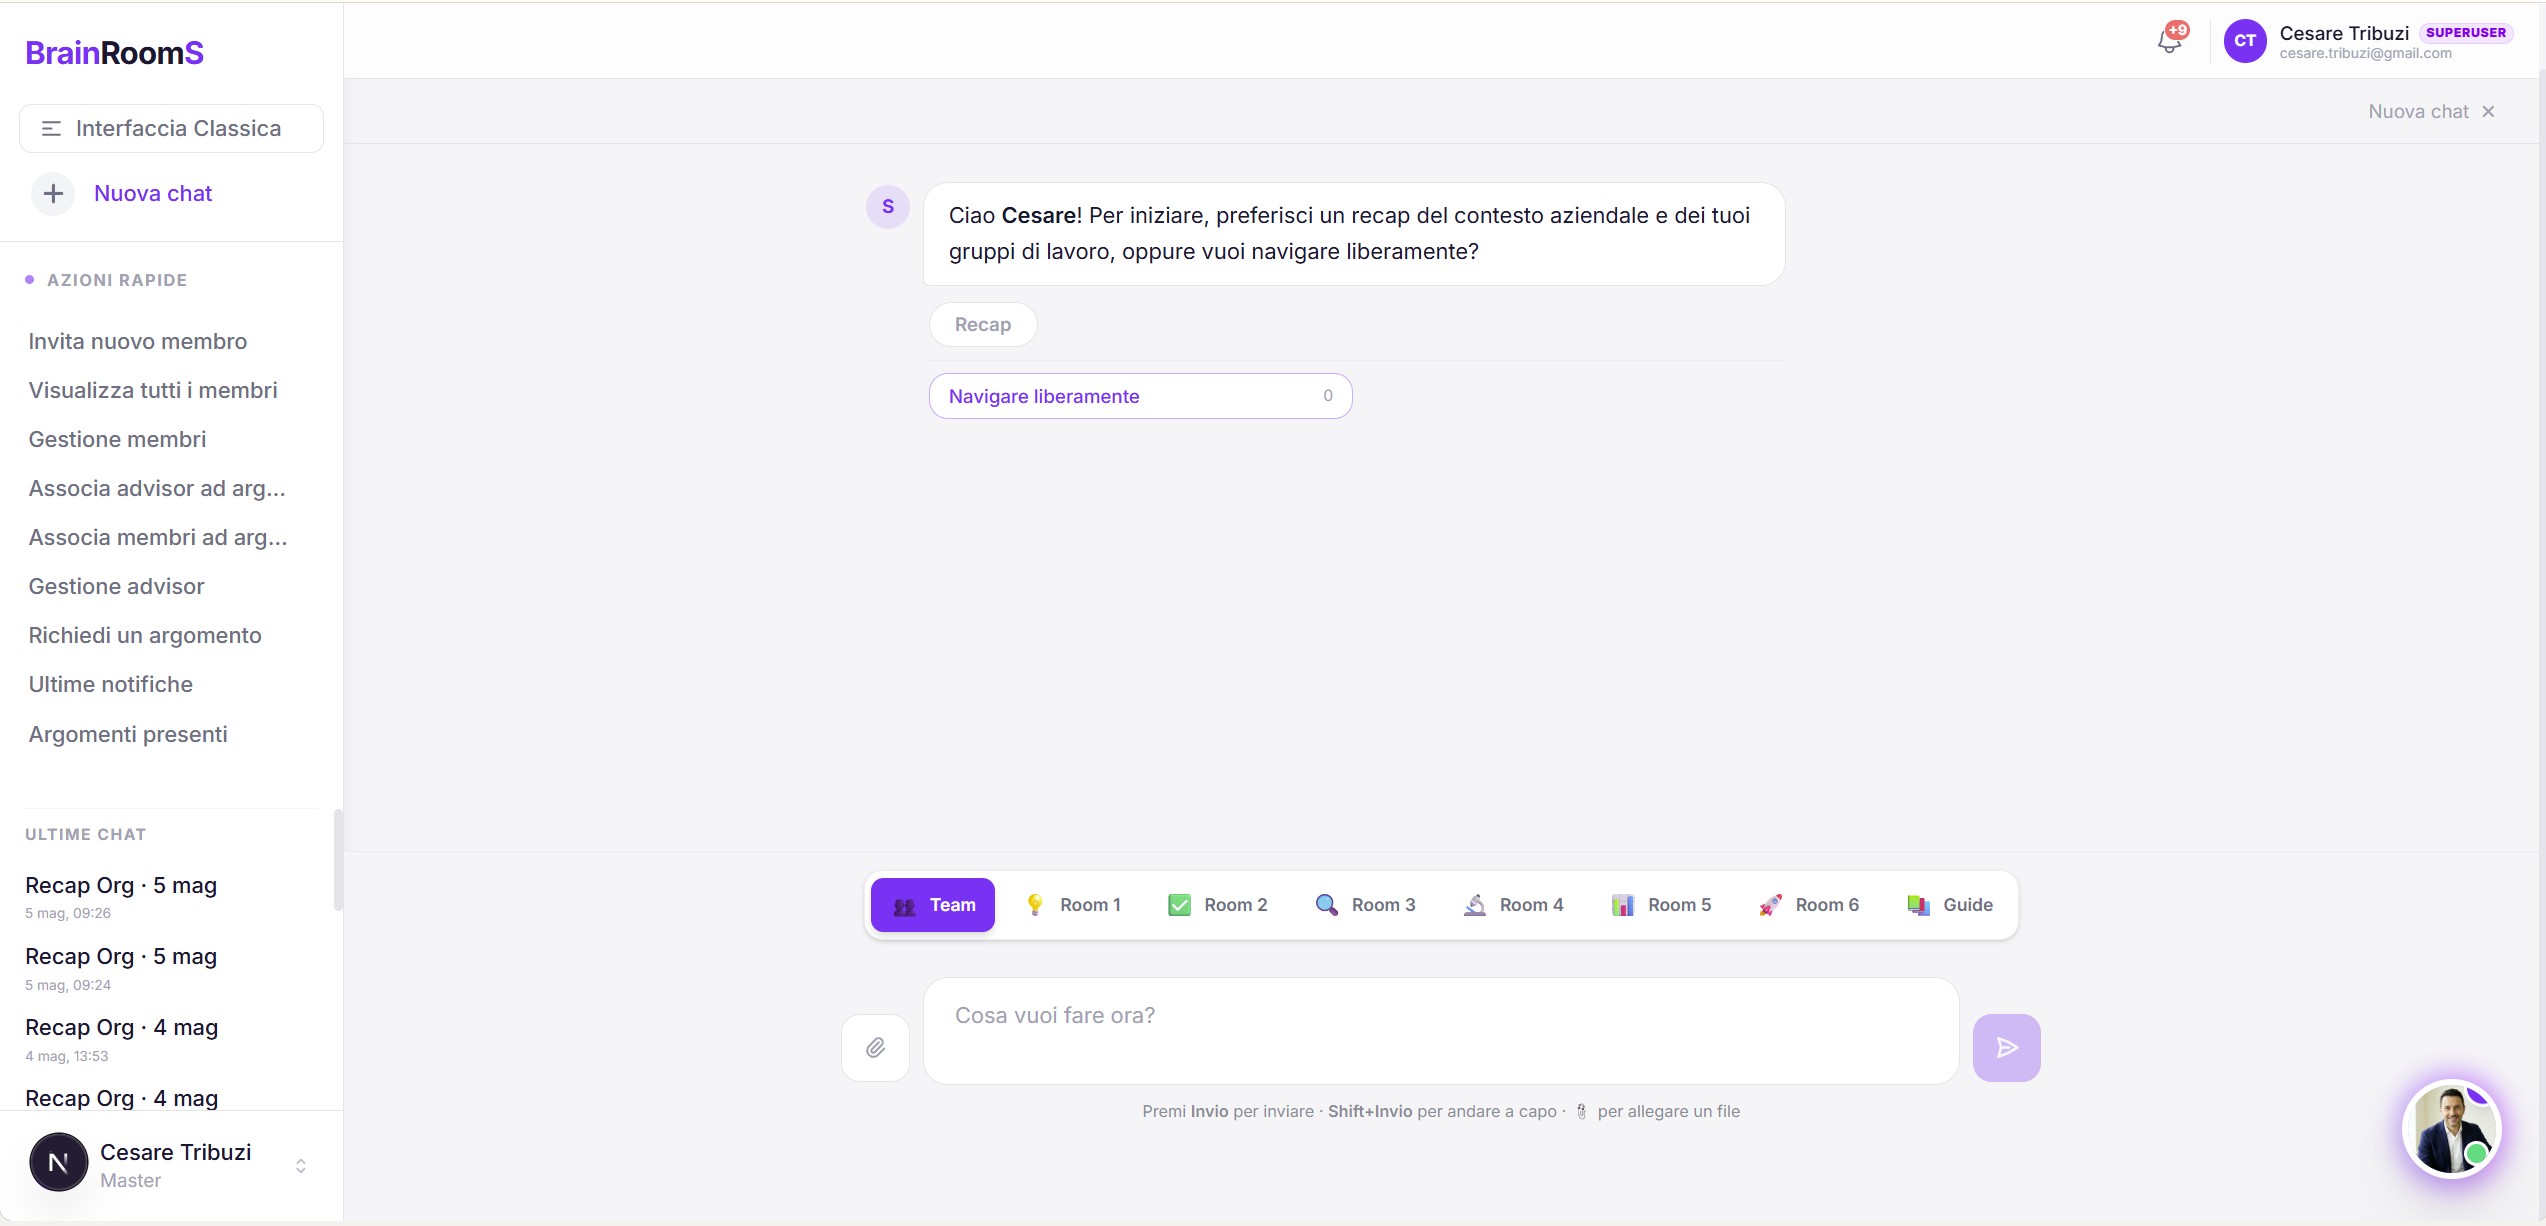This screenshot has width=2546, height=1226.
Task: Click the Nuova chat tab label in header
Action: 2418,111
